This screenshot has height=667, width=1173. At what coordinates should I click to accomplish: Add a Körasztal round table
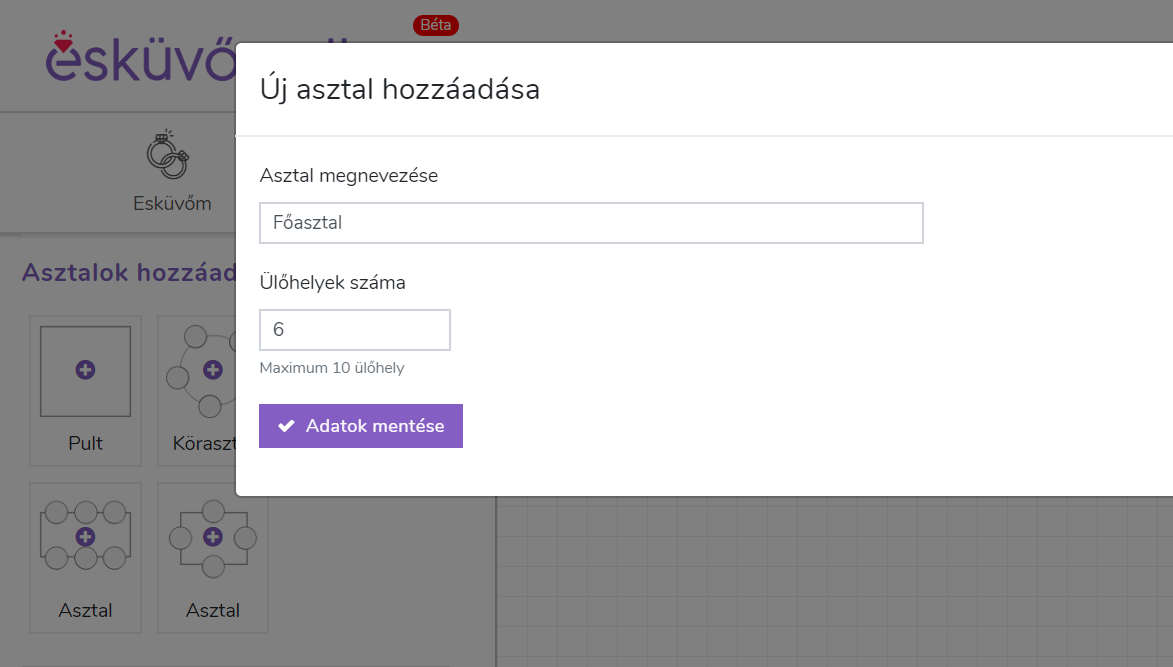pos(197,390)
